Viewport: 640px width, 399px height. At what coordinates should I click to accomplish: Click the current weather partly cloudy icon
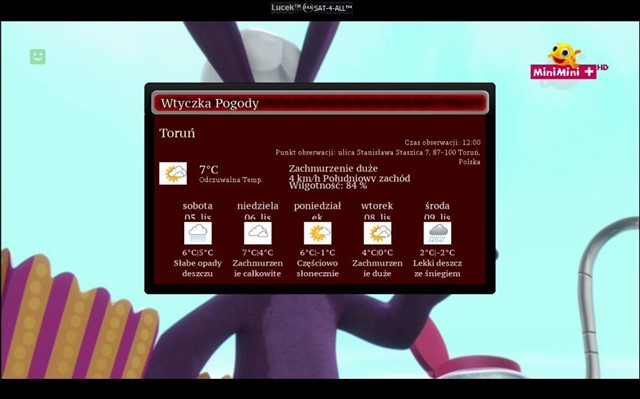point(173,173)
